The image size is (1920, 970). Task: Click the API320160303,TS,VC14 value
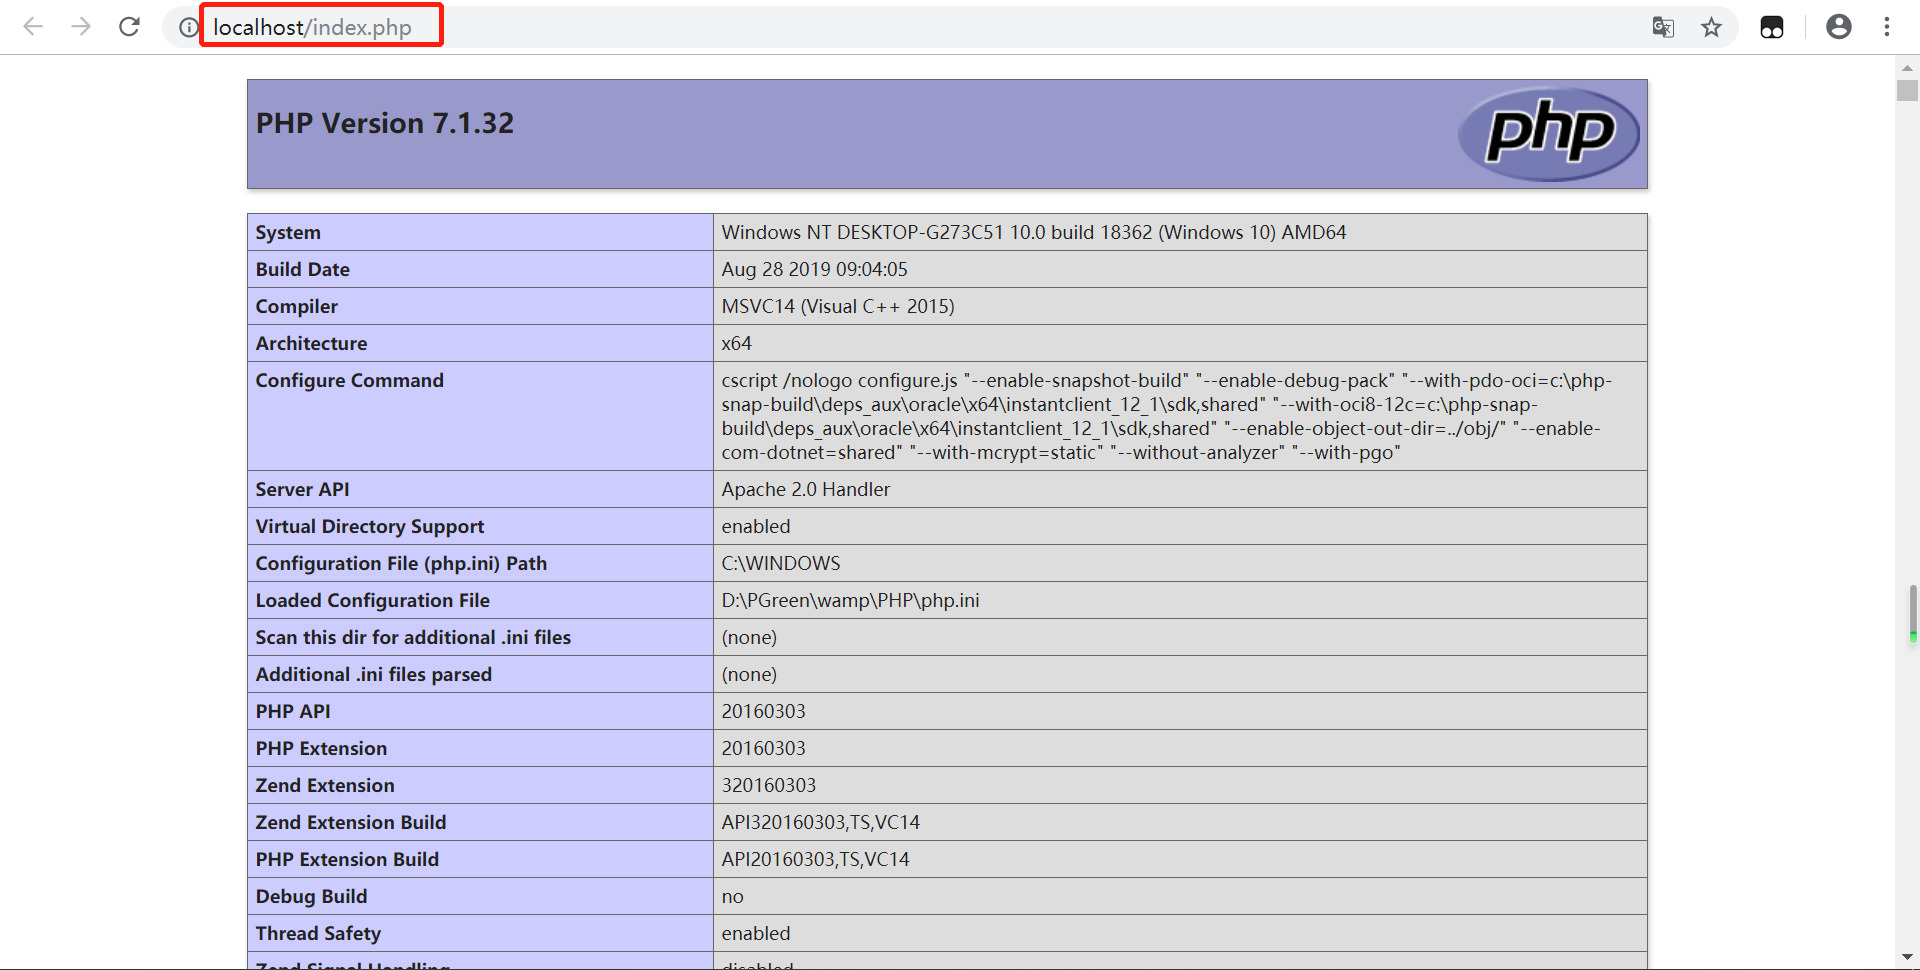pyautogui.click(x=820, y=822)
